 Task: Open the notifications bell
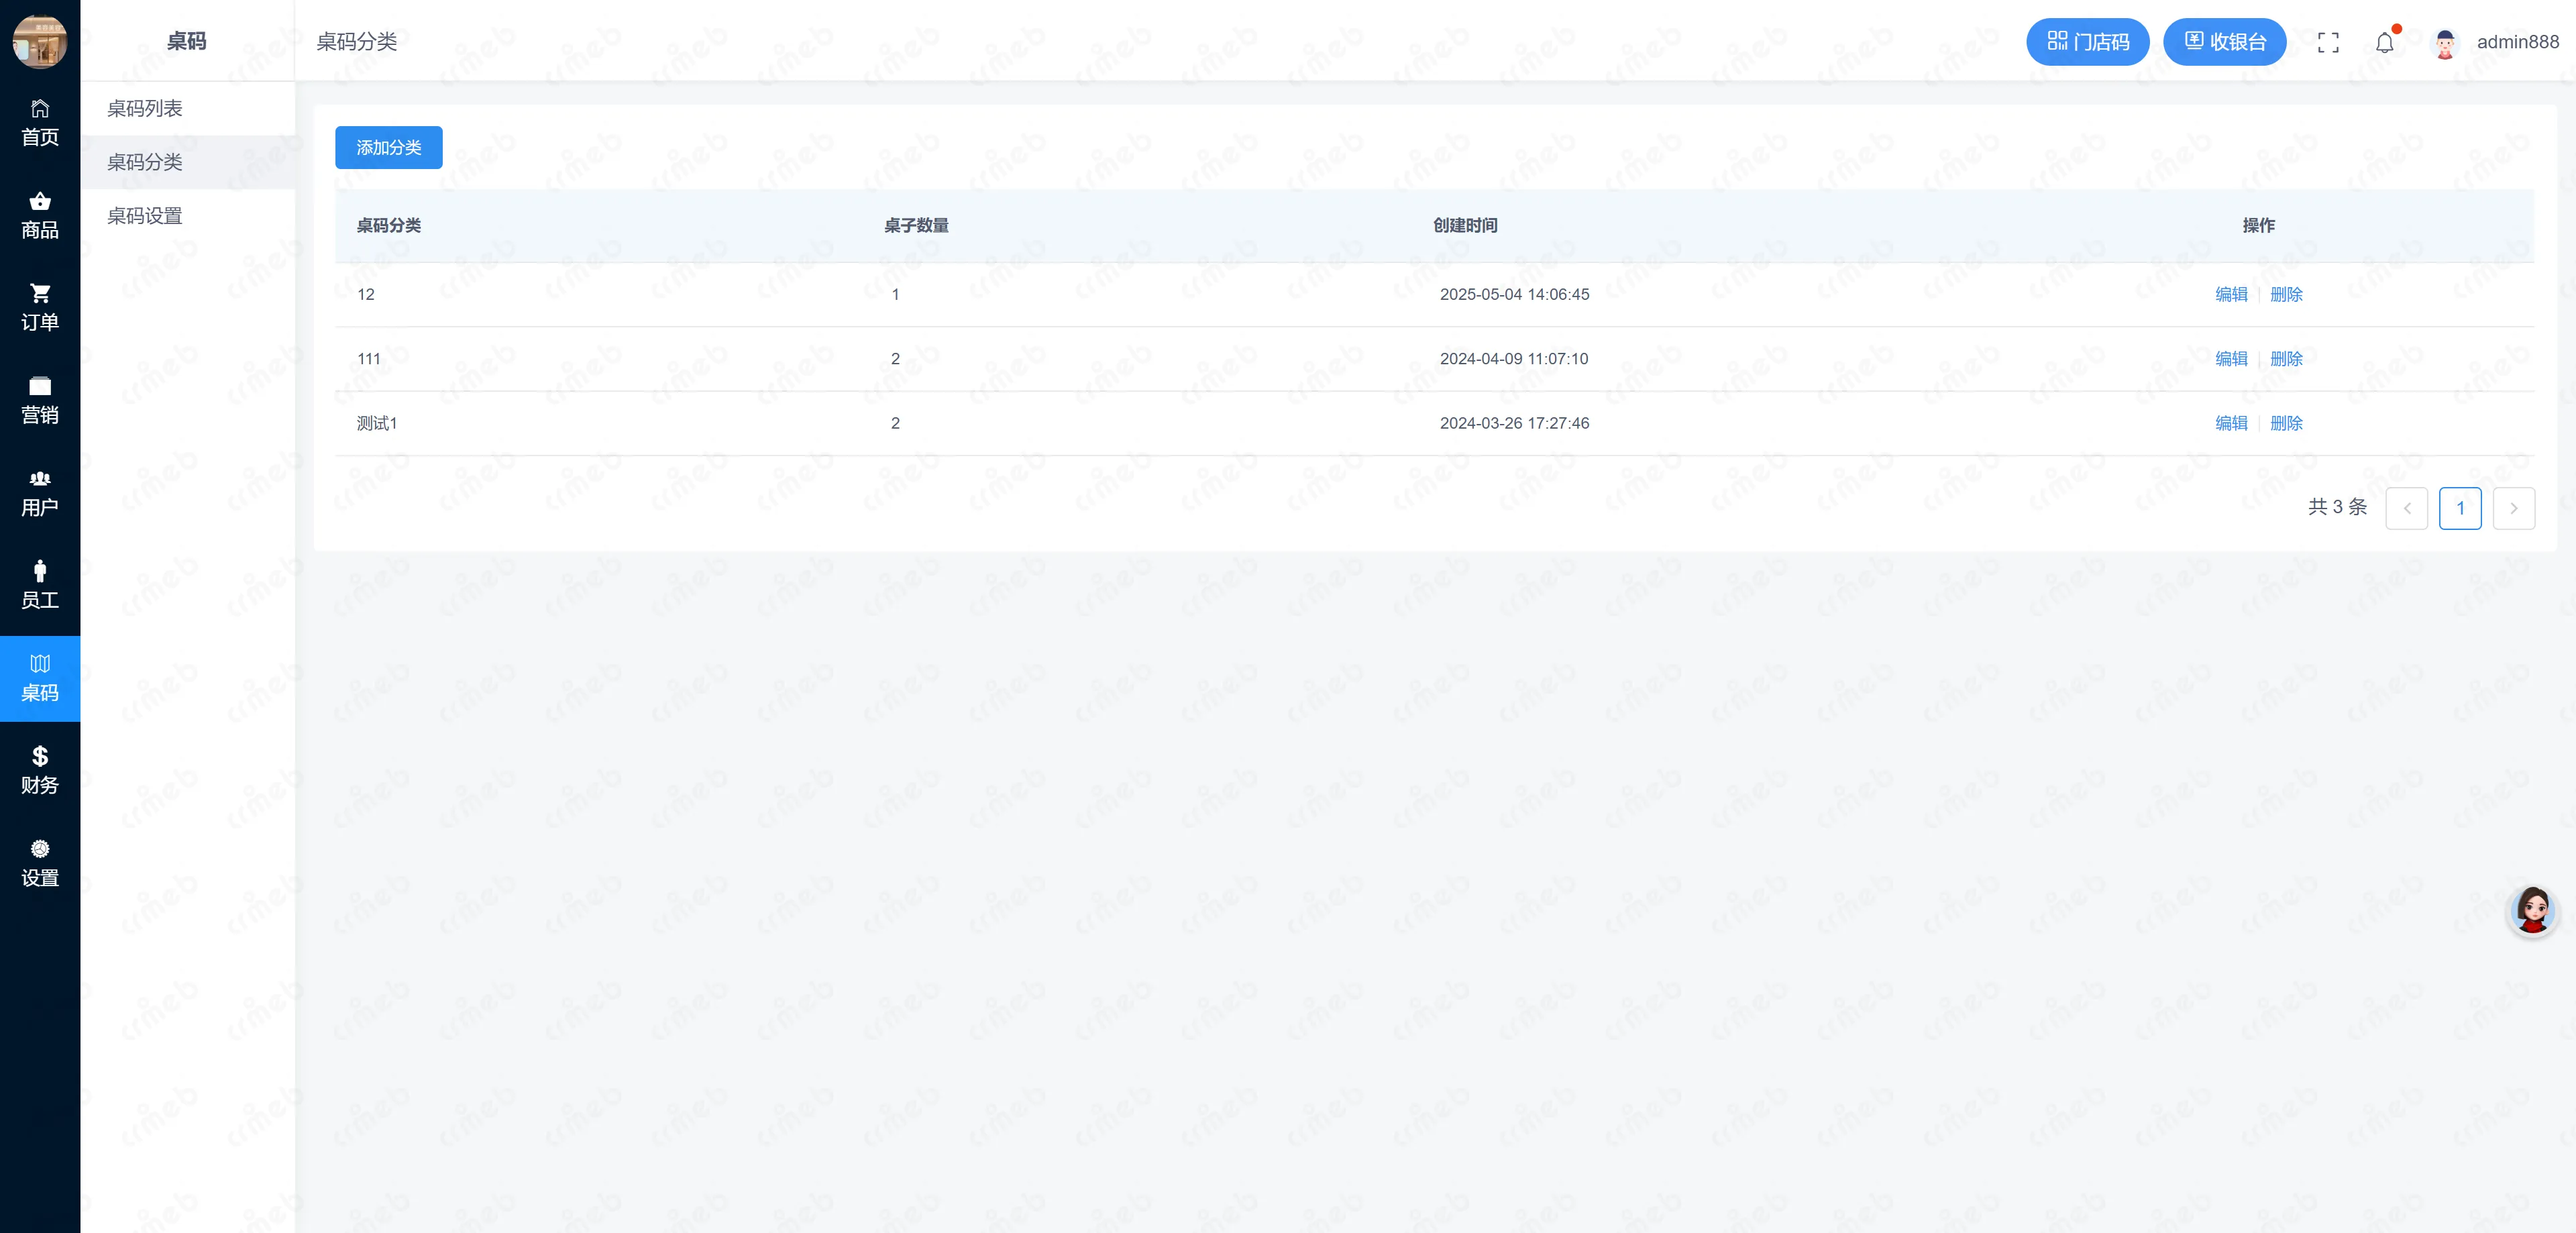click(2385, 42)
